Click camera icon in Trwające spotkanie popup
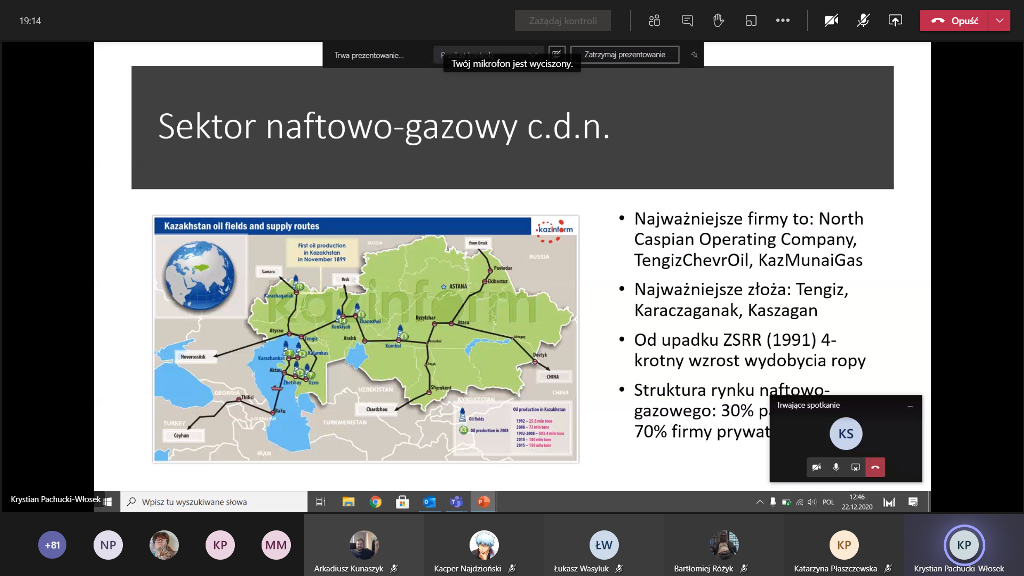The height and width of the screenshot is (576, 1024). click(816, 467)
